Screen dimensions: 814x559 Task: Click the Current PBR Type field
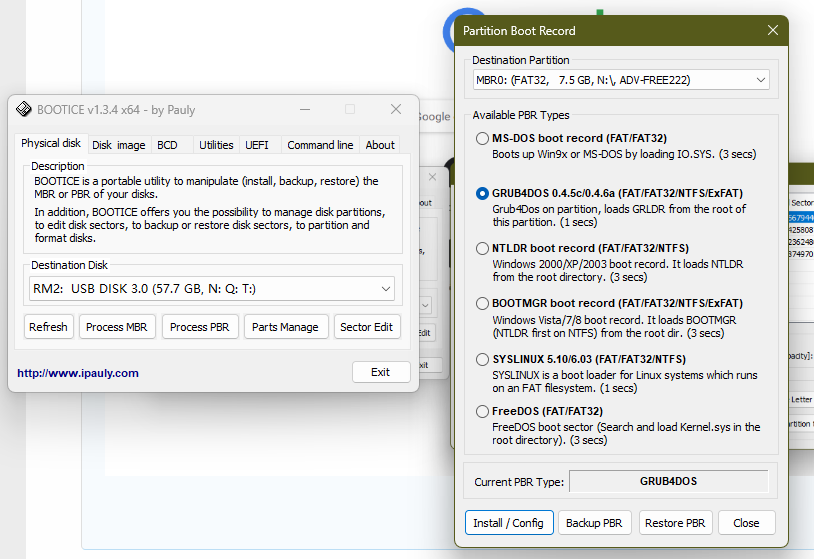(668, 482)
